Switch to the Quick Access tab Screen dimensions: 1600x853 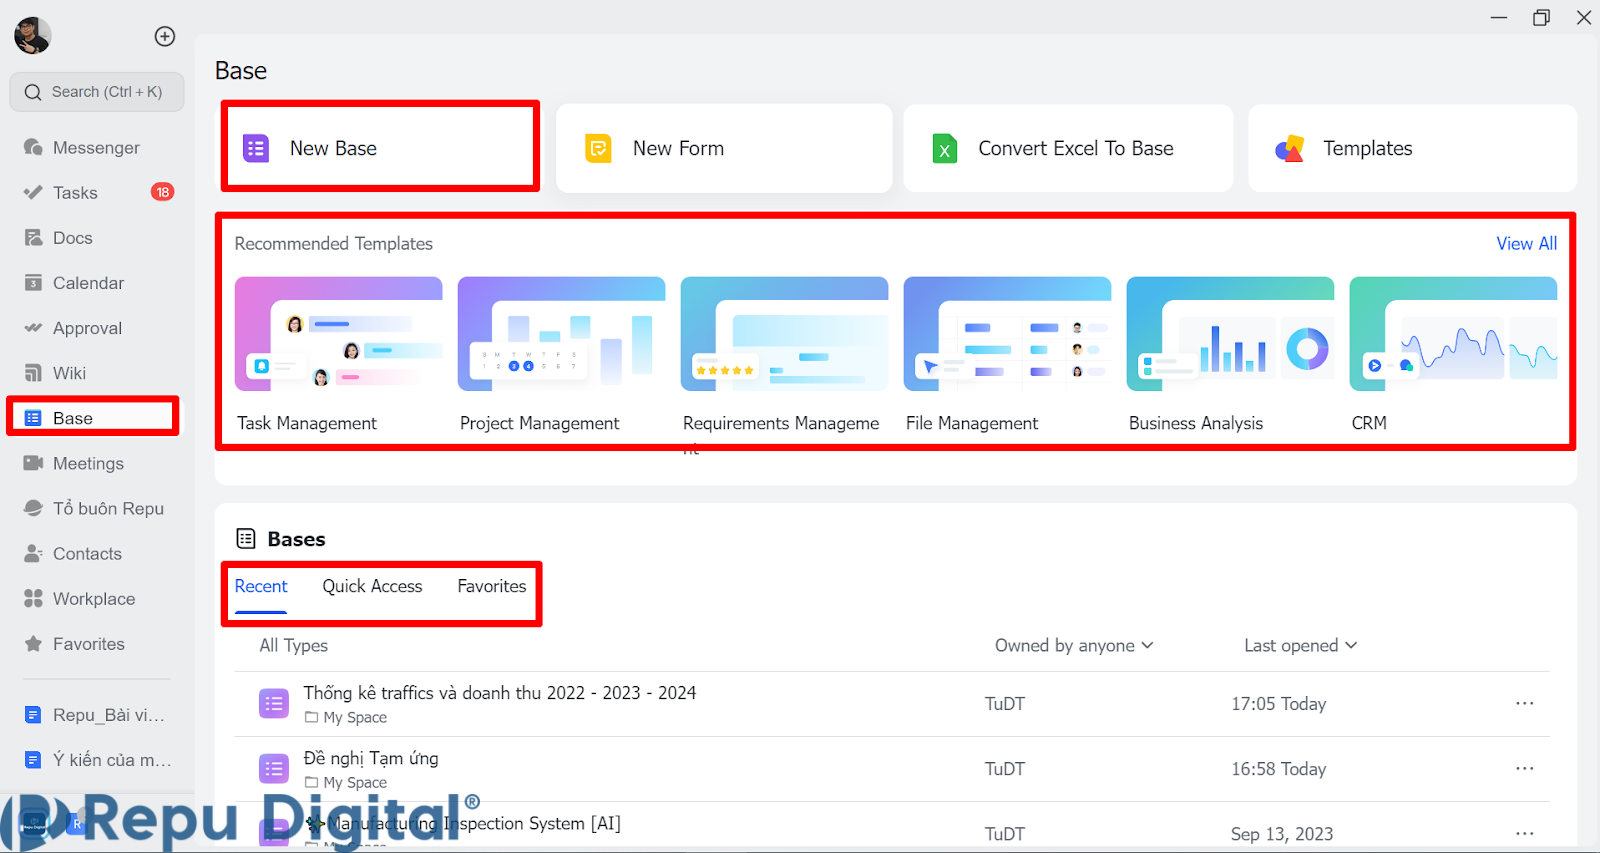(x=372, y=587)
